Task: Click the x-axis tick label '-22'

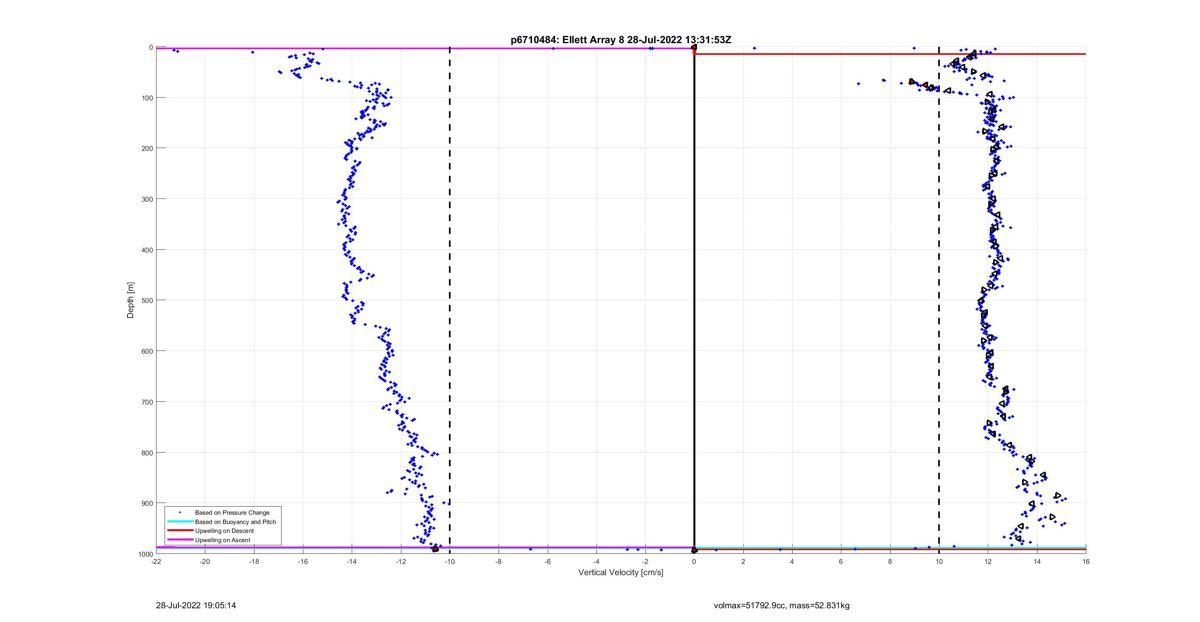Action: click(x=156, y=561)
